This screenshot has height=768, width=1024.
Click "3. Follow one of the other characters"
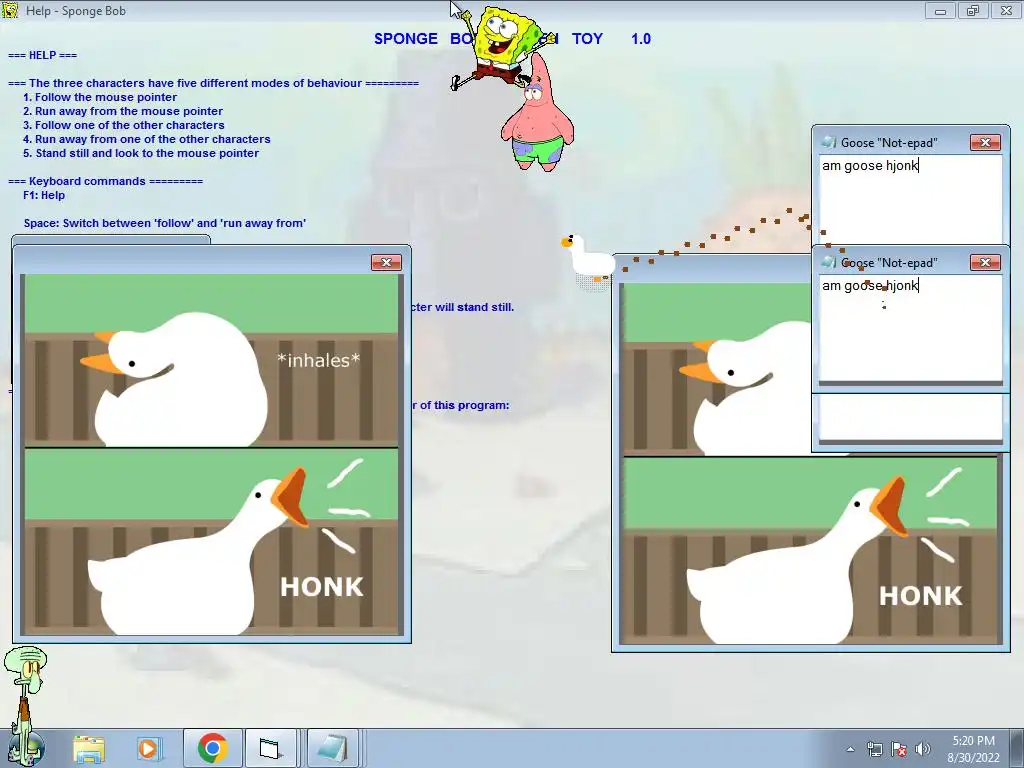point(123,125)
